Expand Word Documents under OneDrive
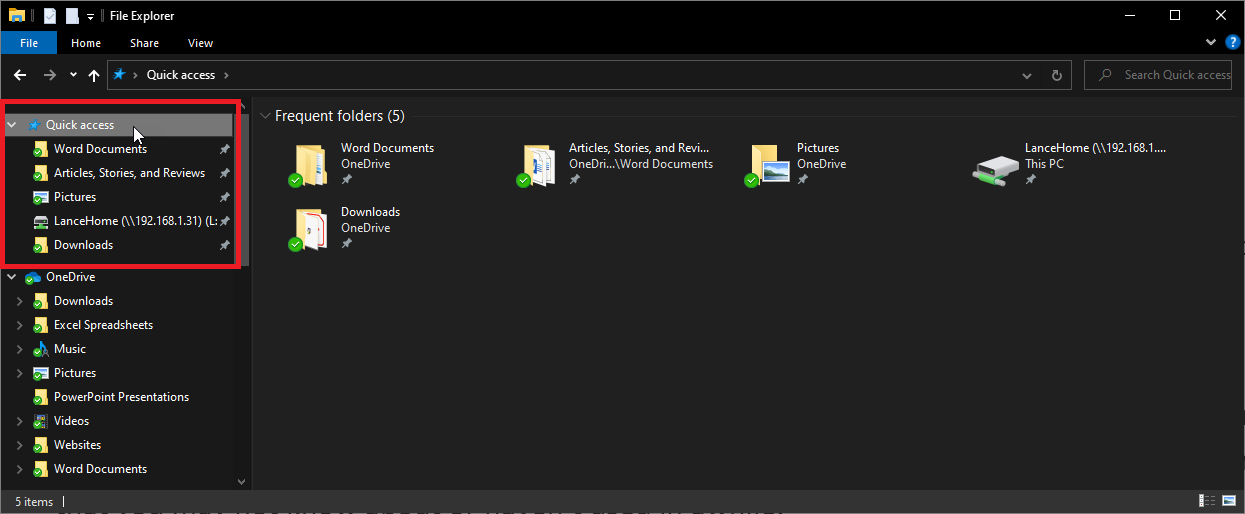 tap(19, 469)
